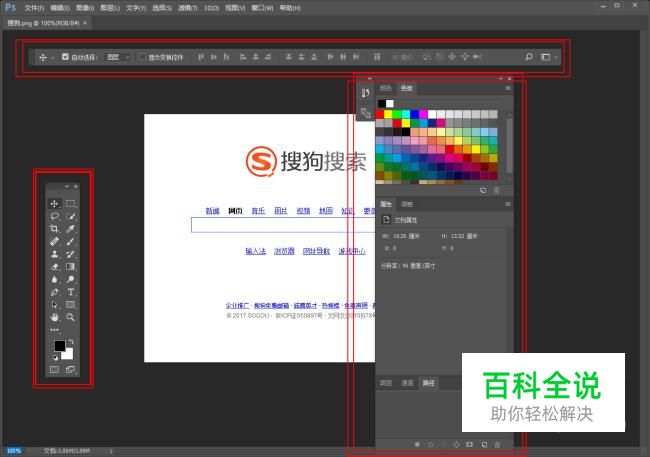Change screen mode in the toolbox
The width and height of the screenshot is (650, 457).
[x=70, y=369]
